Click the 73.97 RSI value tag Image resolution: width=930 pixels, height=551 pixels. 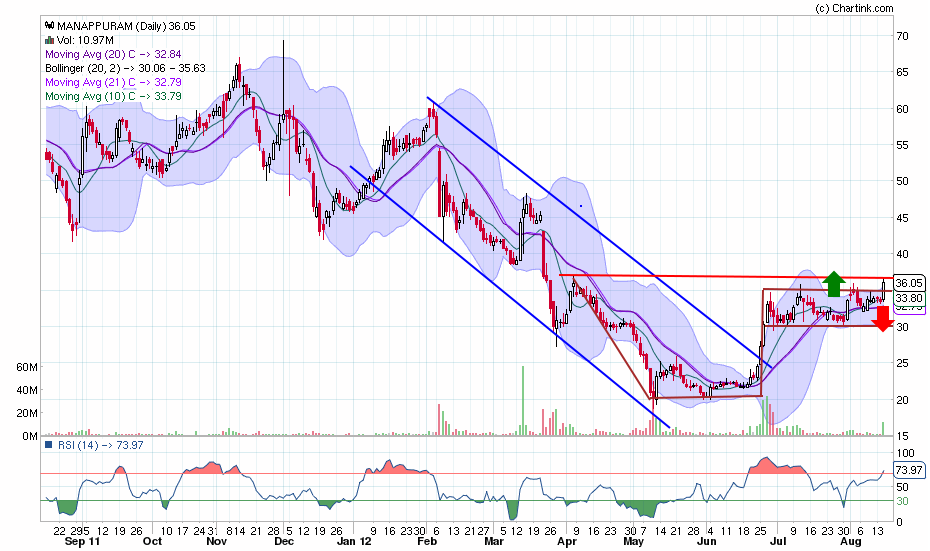click(909, 470)
